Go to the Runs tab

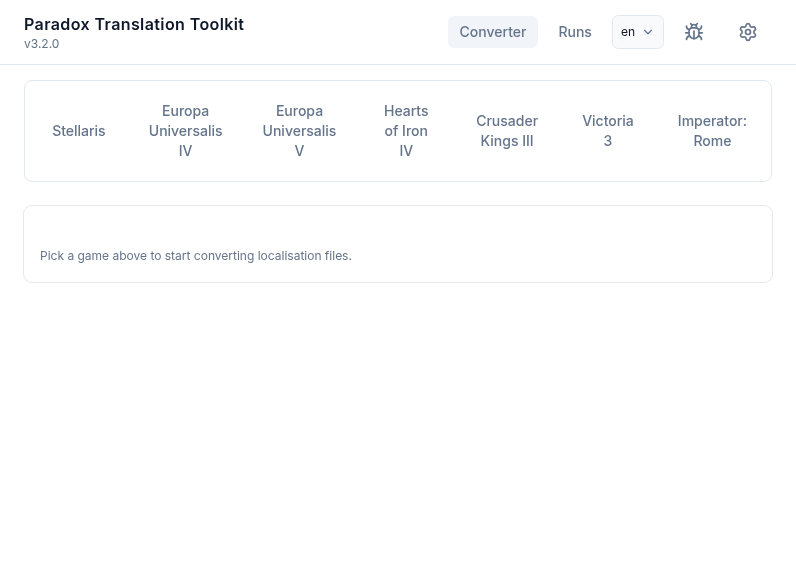pos(575,32)
